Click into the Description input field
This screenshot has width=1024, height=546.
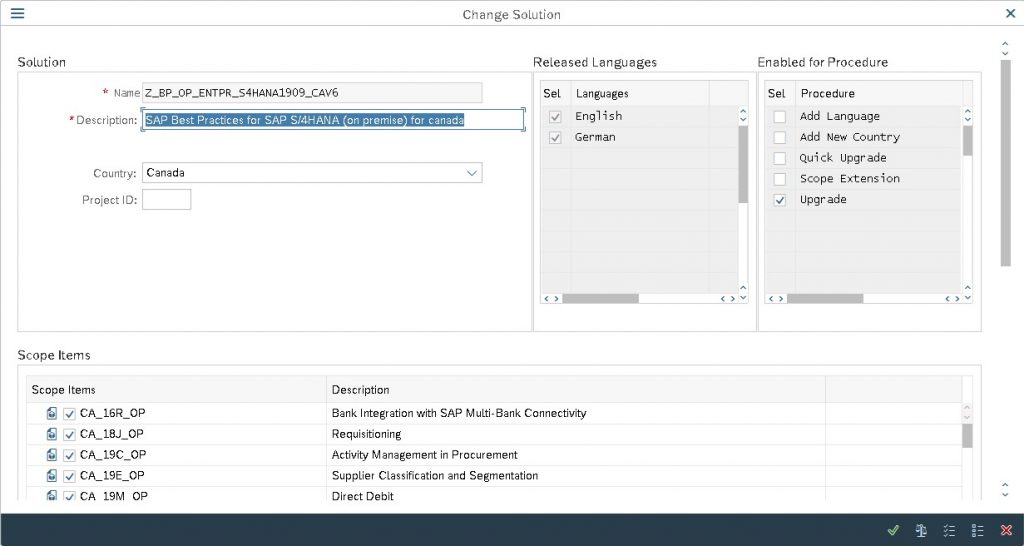(333, 120)
